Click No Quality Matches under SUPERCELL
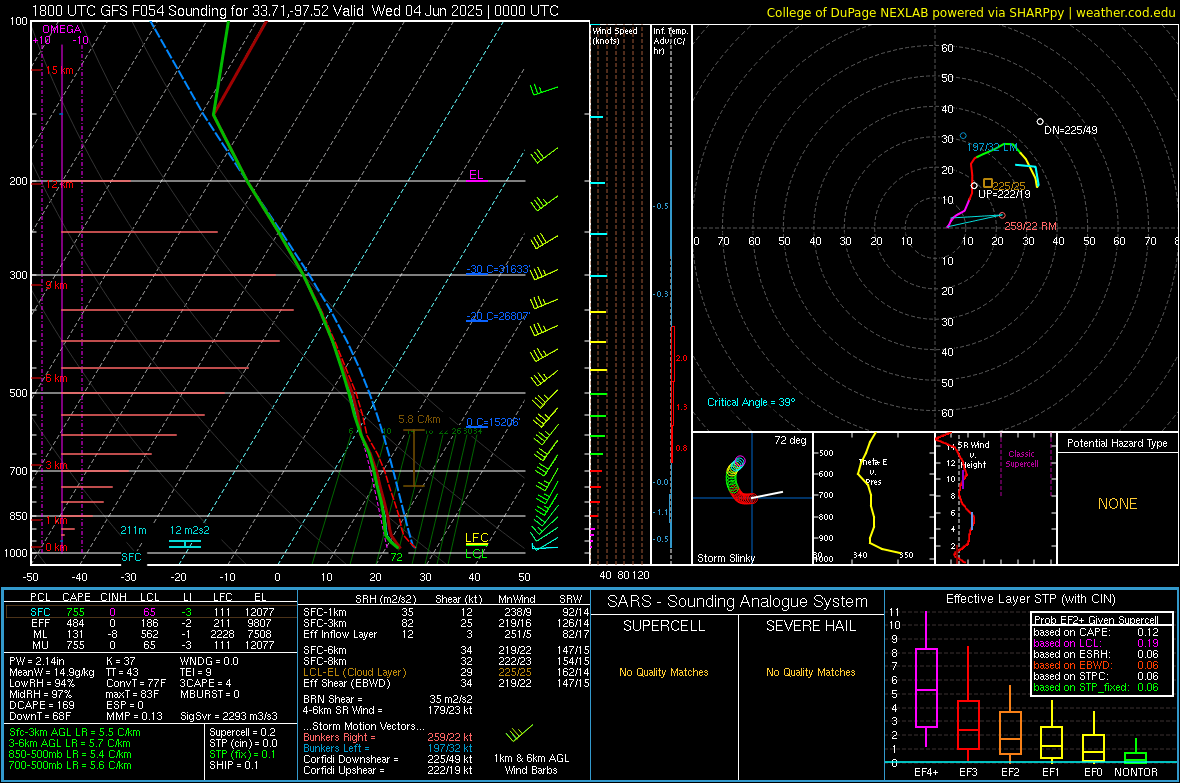 pos(664,672)
